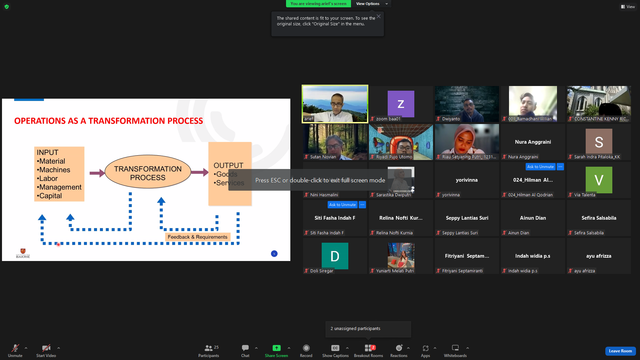Open more options on 024_Hilman tile

pos(560,167)
